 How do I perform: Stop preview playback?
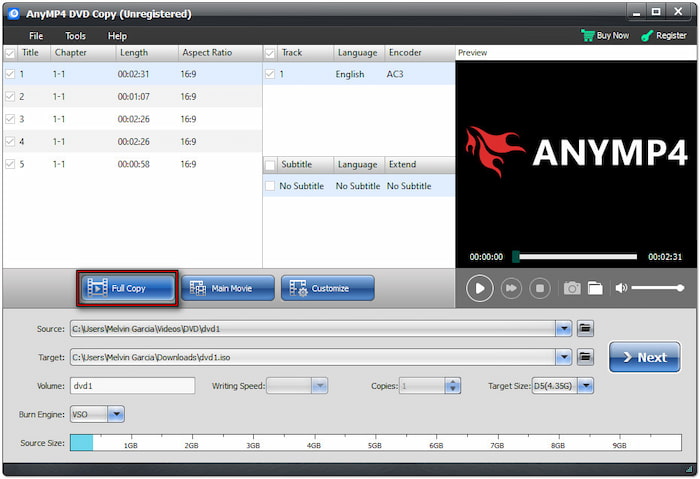pos(539,288)
